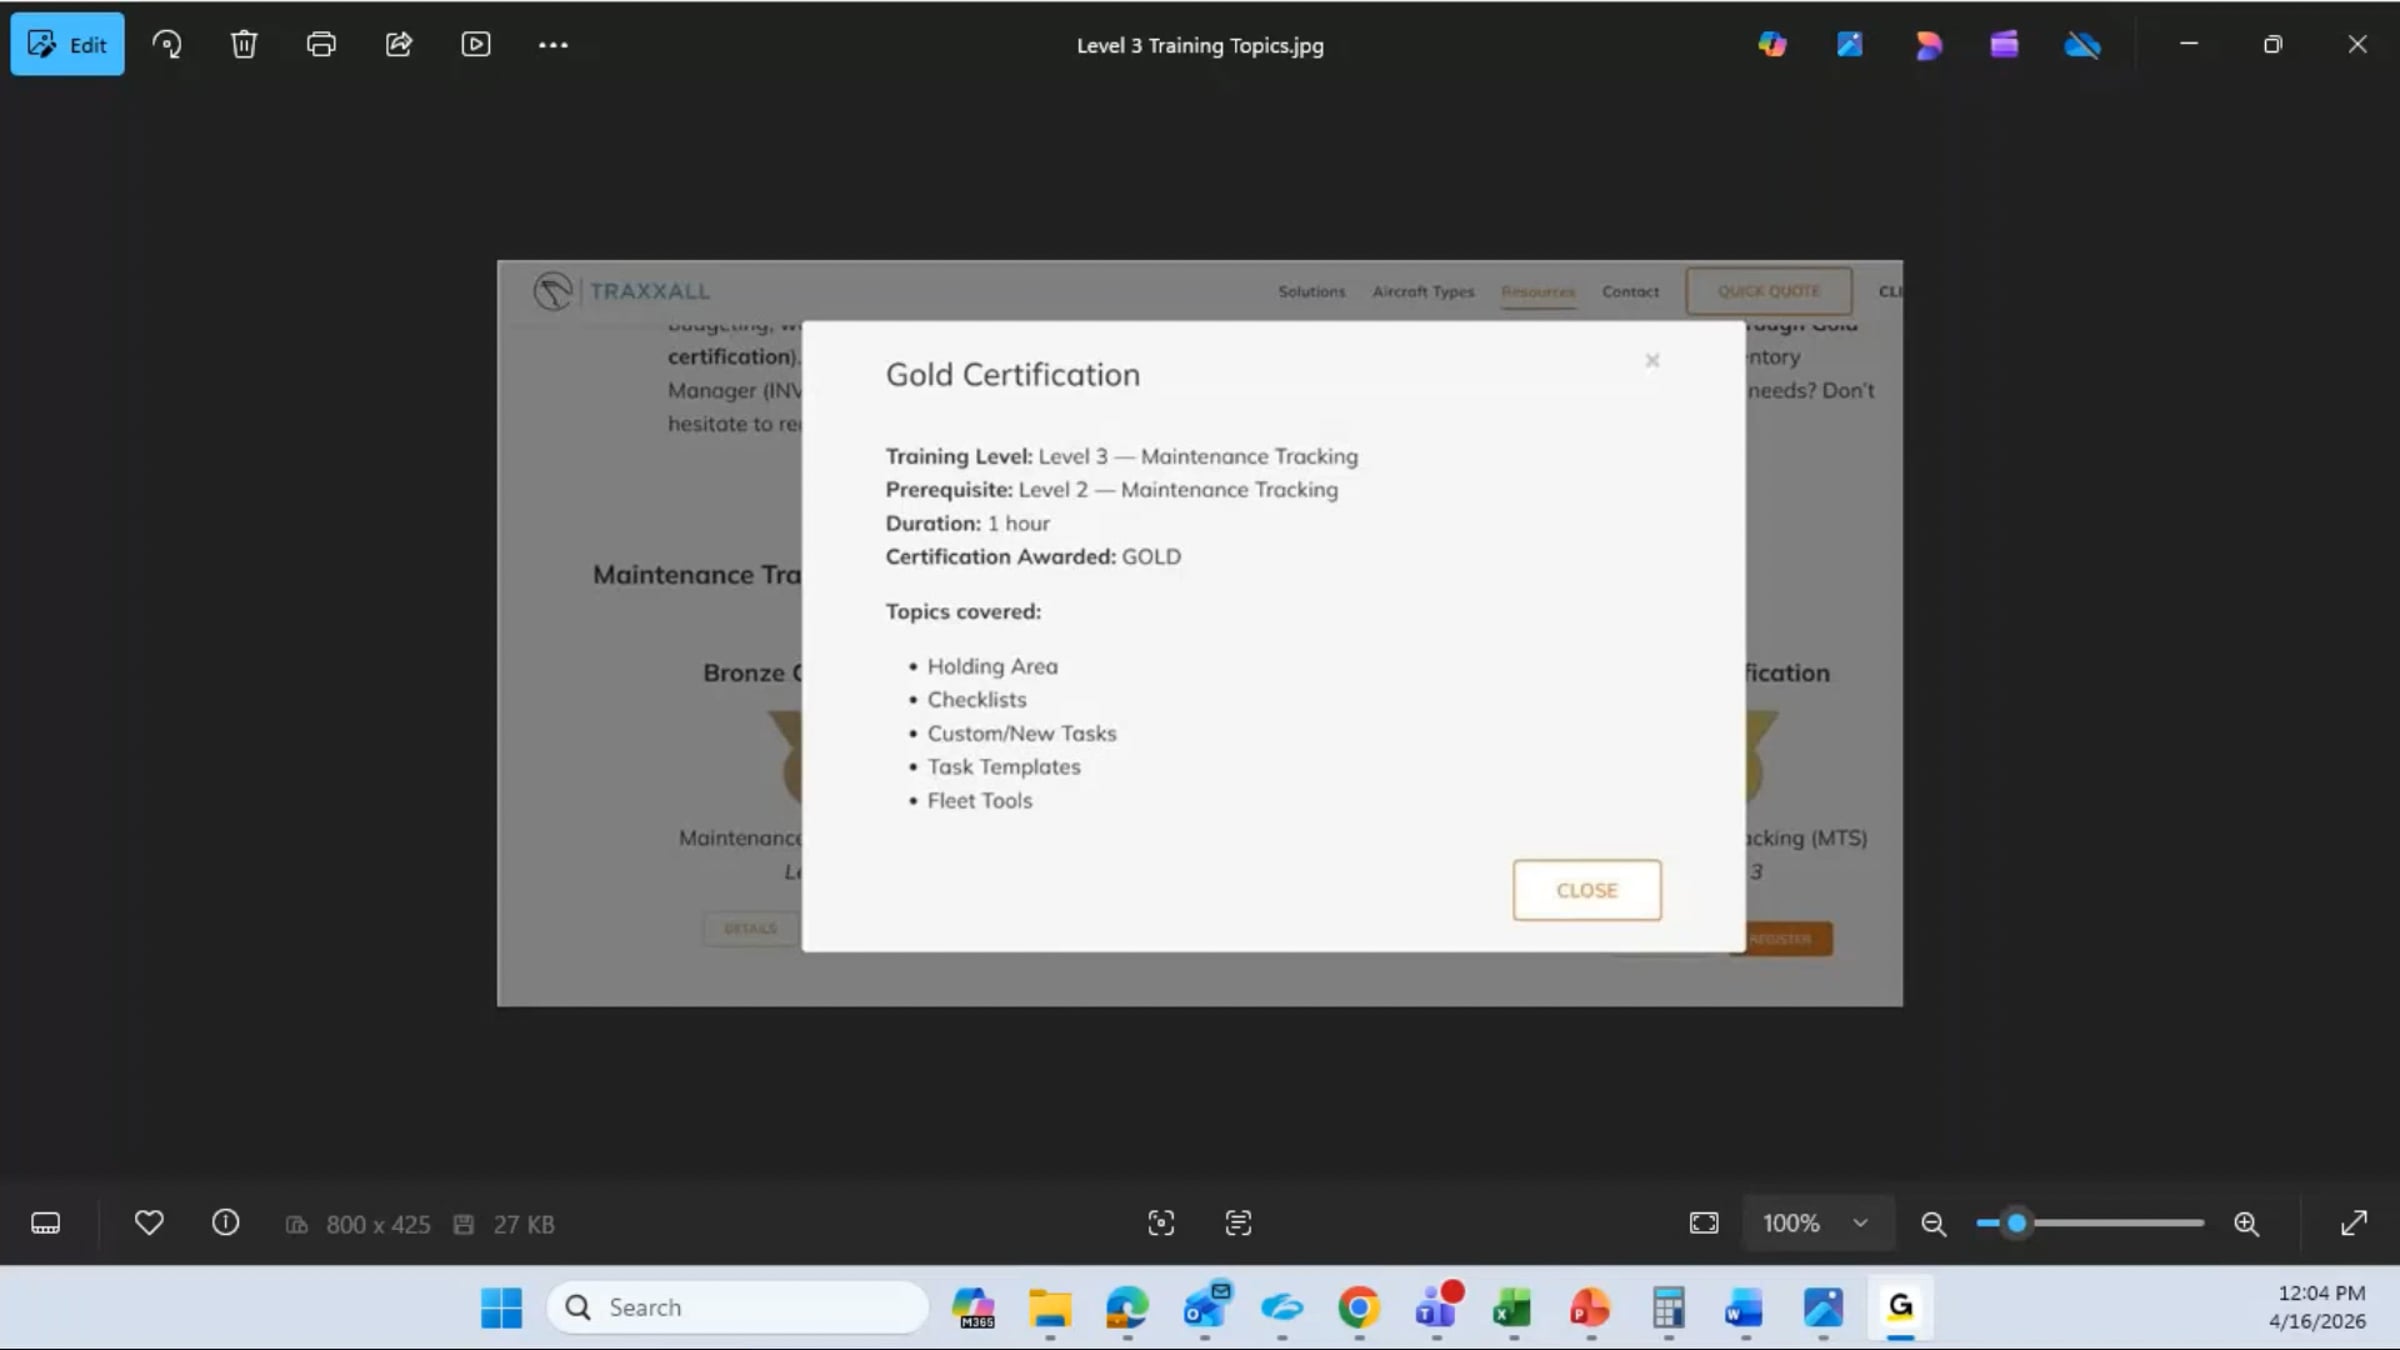Add photo to favorites with heart icon

(x=149, y=1223)
